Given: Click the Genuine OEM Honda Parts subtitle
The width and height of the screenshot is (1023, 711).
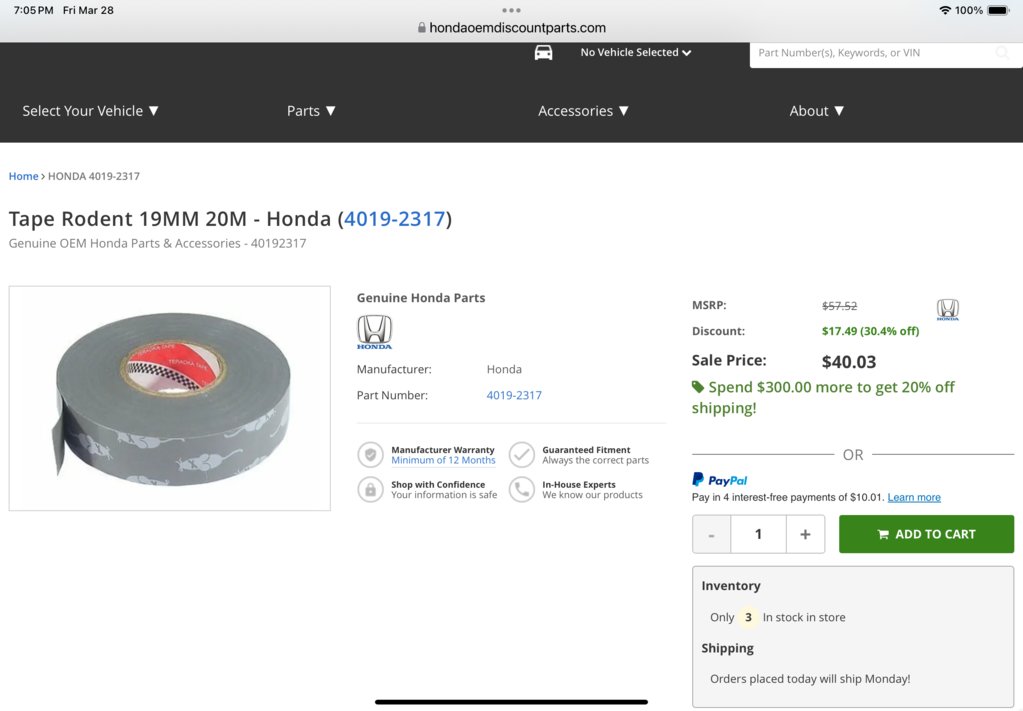Looking at the screenshot, I should point(157,243).
